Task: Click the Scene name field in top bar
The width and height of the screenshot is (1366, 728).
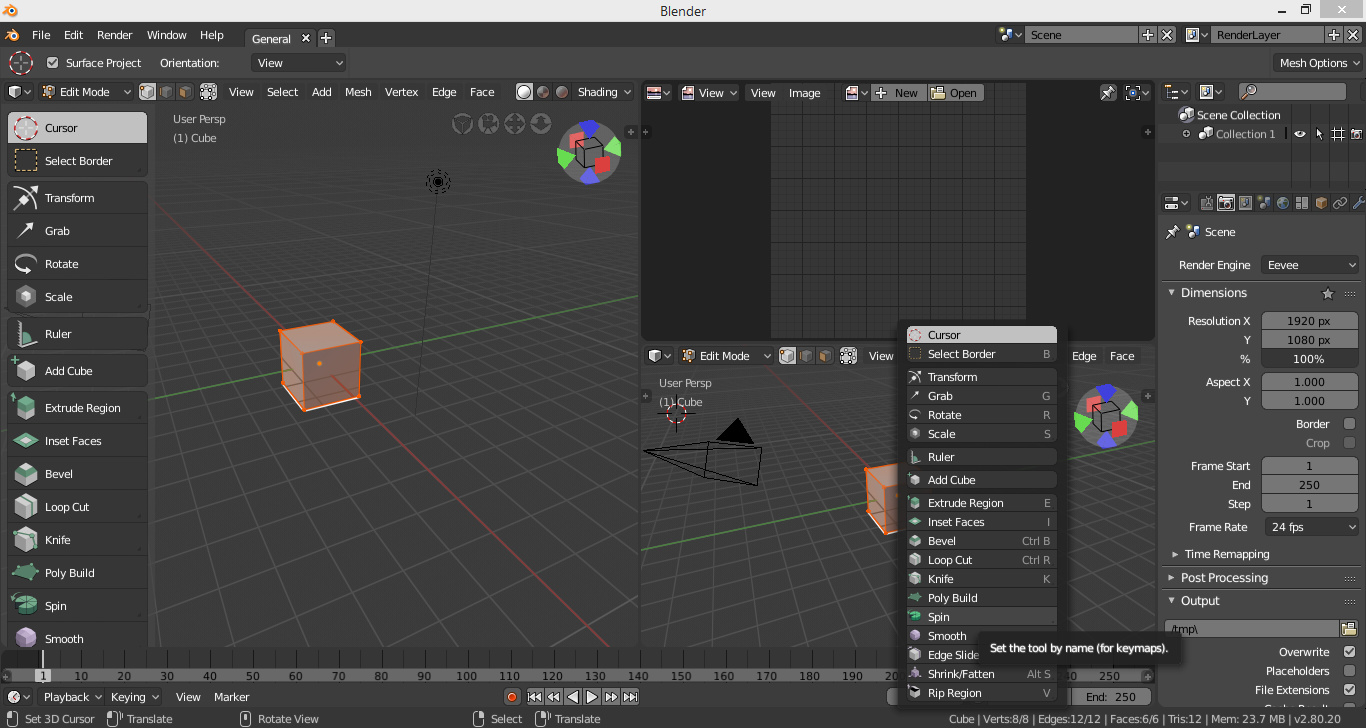Action: 1082,35
